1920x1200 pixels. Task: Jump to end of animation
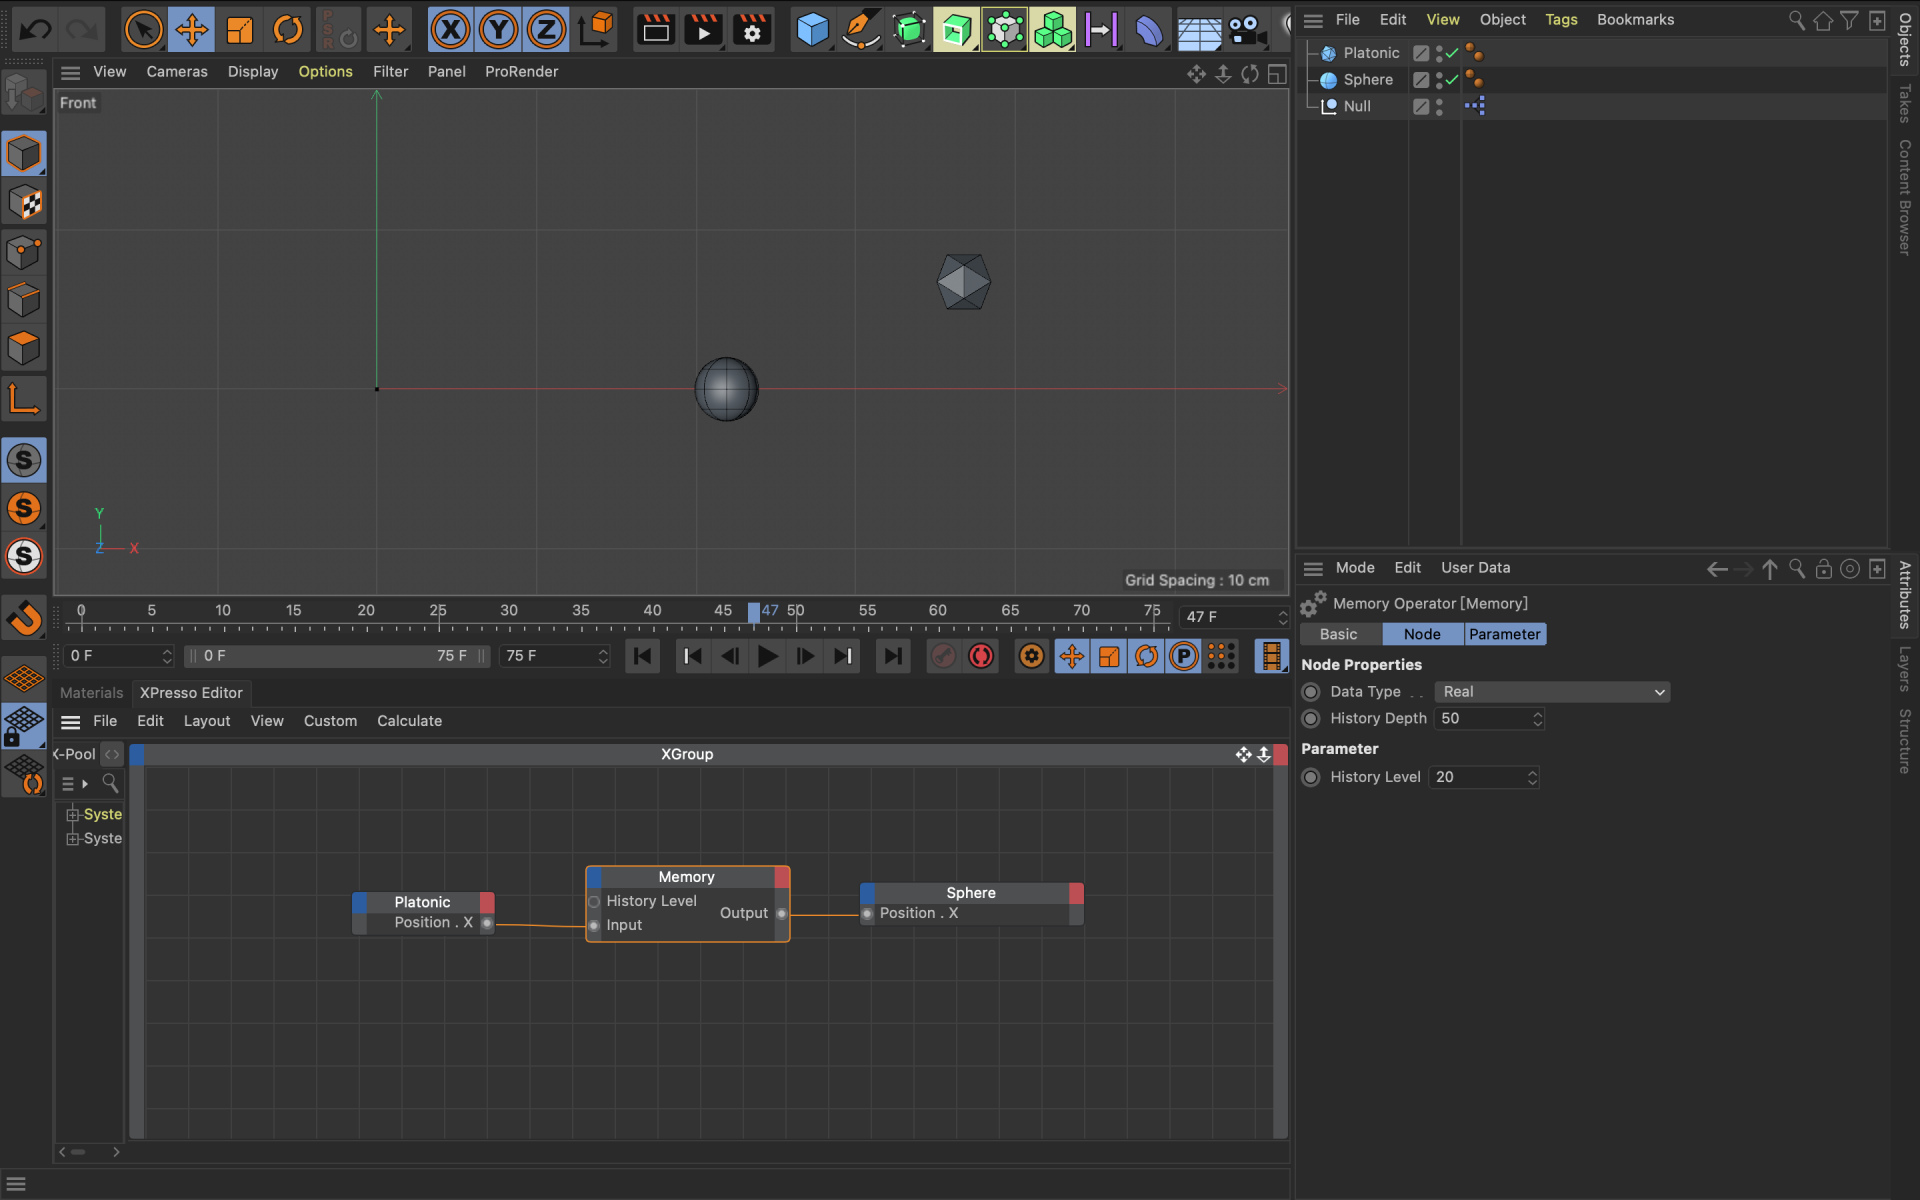pyautogui.click(x=892, y=656)
